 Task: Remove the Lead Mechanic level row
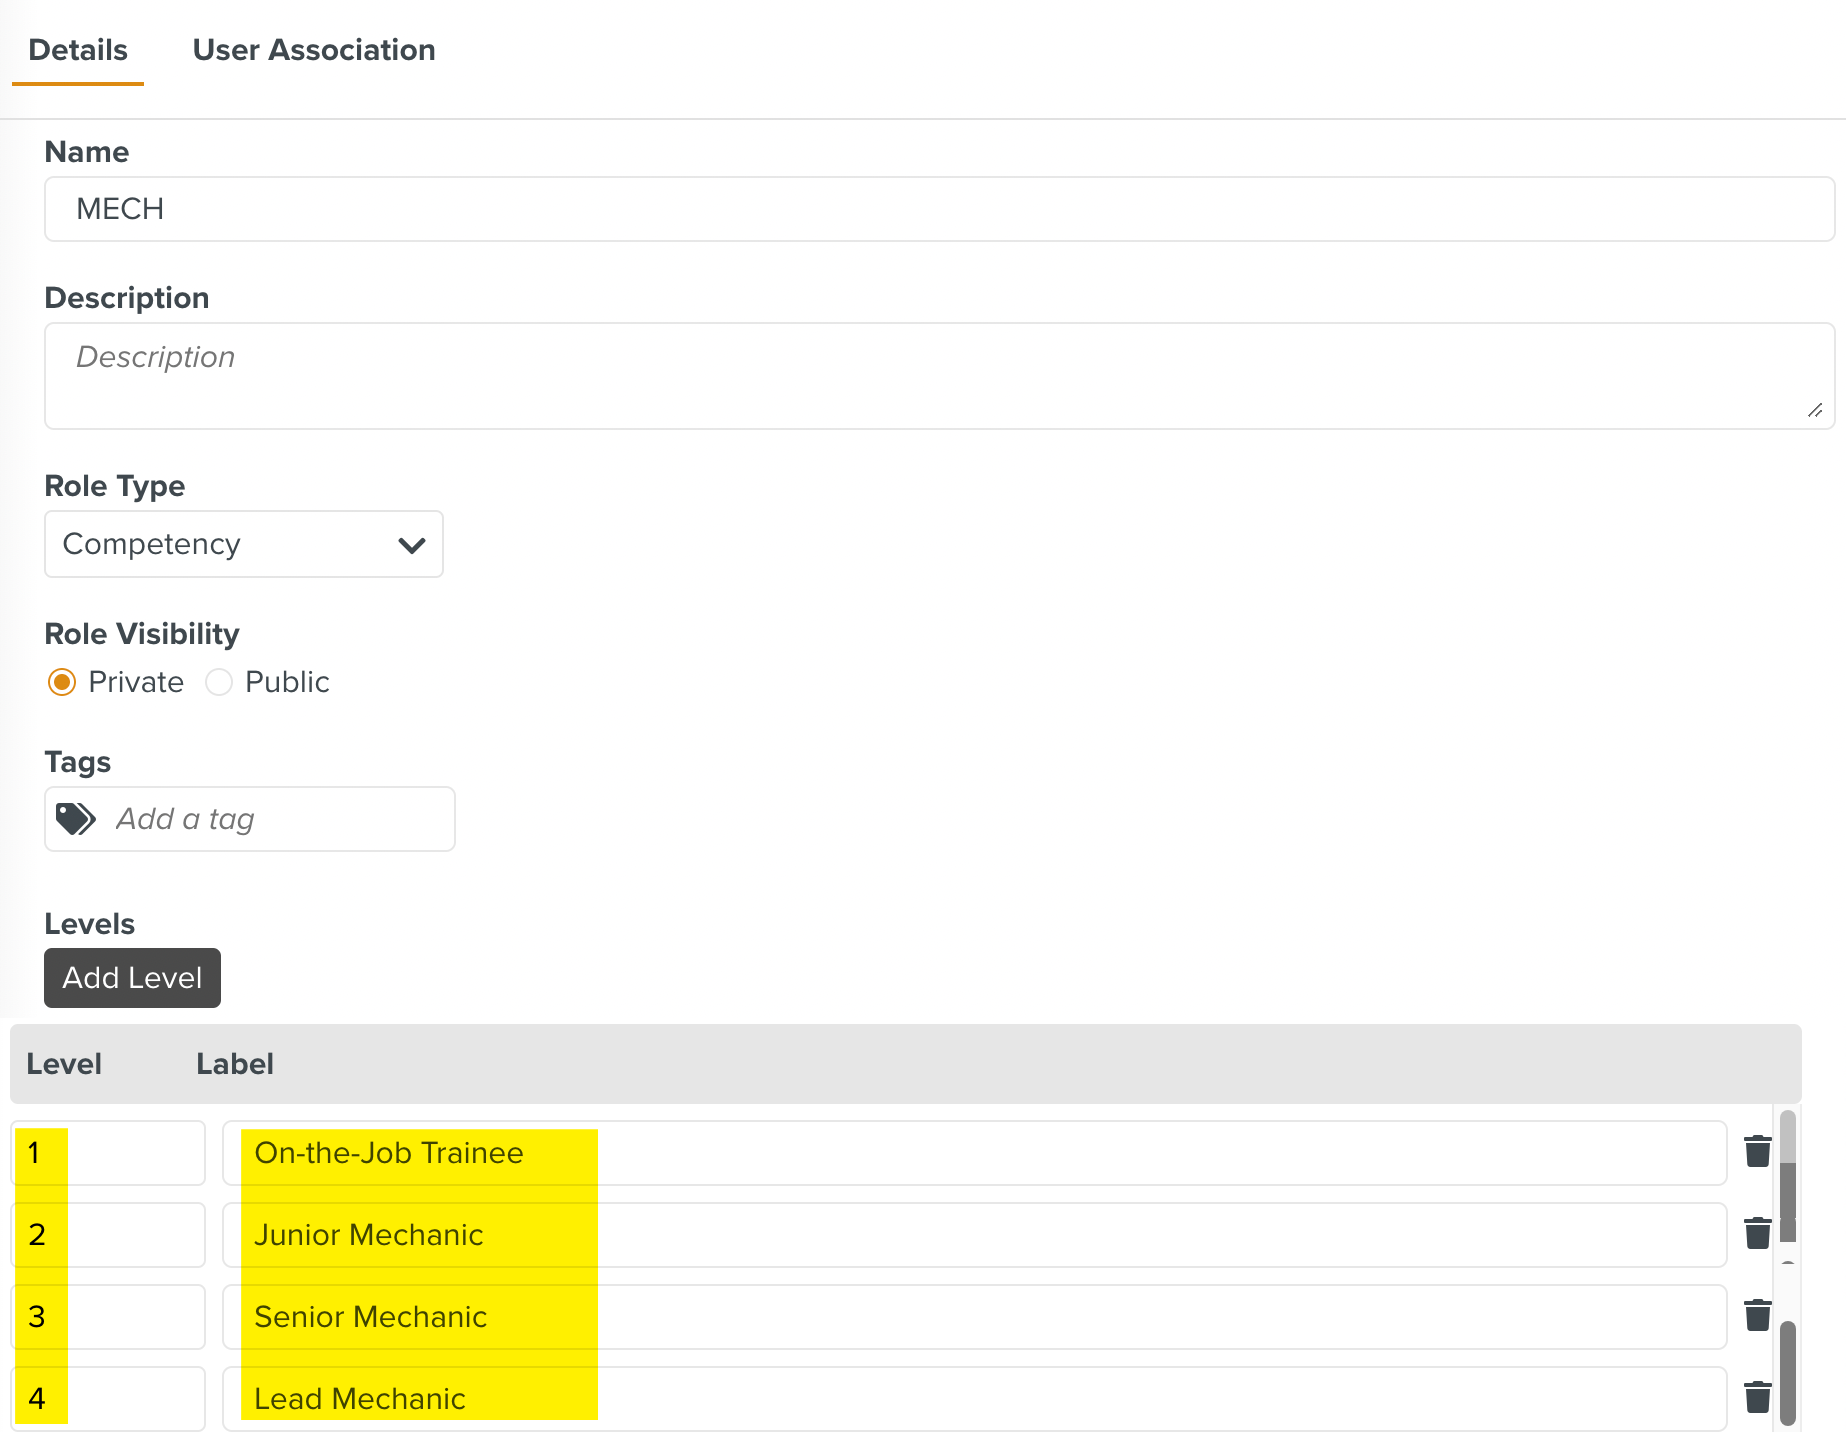coord(1757,1398)
